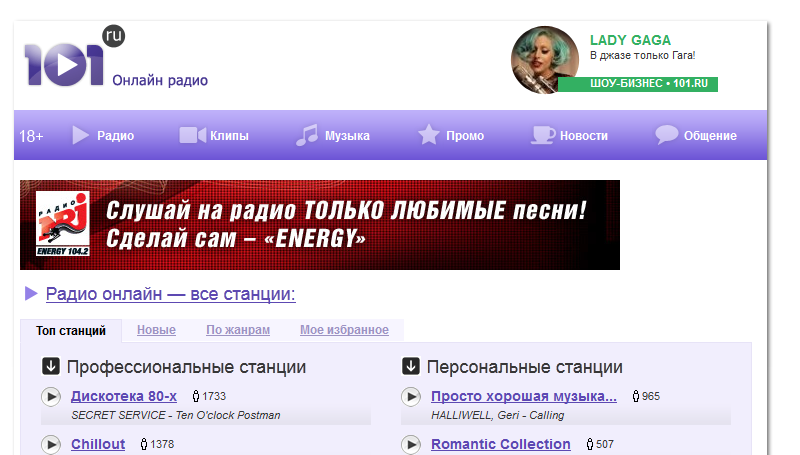Switch to the Новые tab
Image resolution: width=800 pixels, height=455 pixels.
point(156,330)
